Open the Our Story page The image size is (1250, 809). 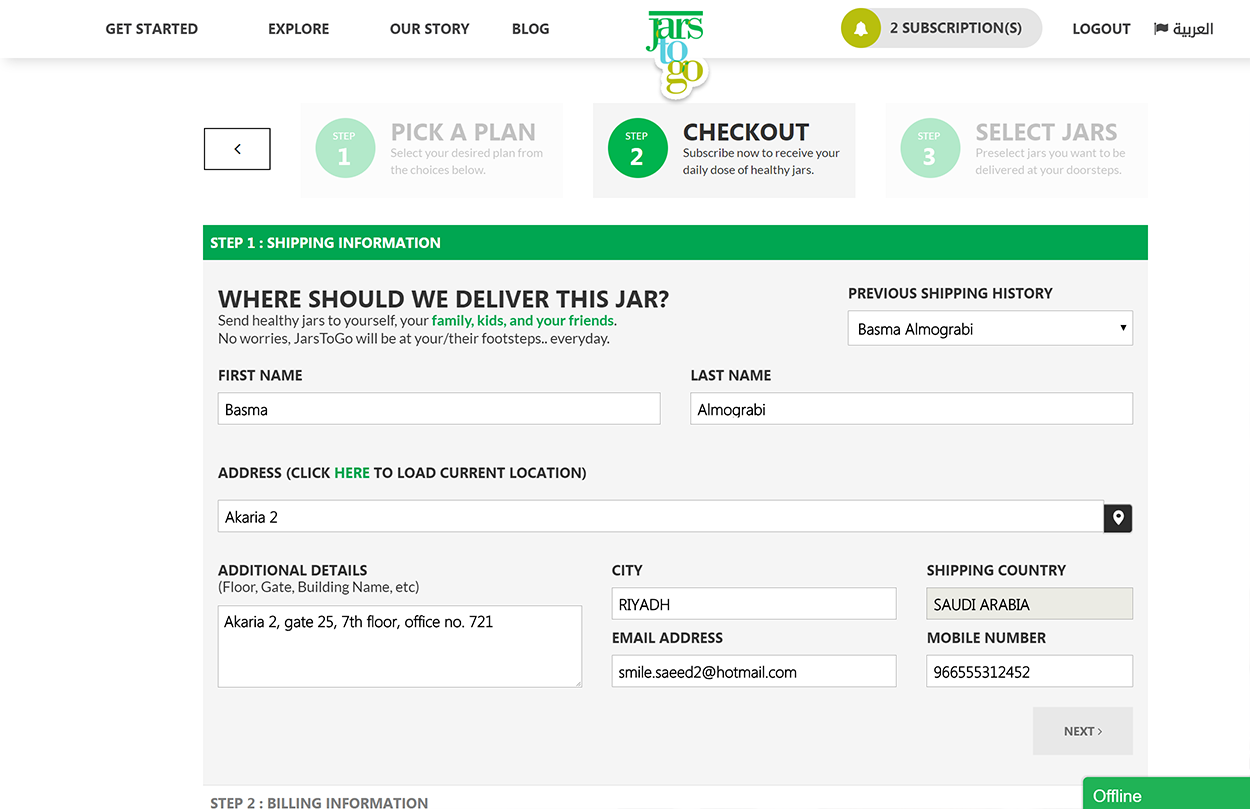tap(429, 29)
